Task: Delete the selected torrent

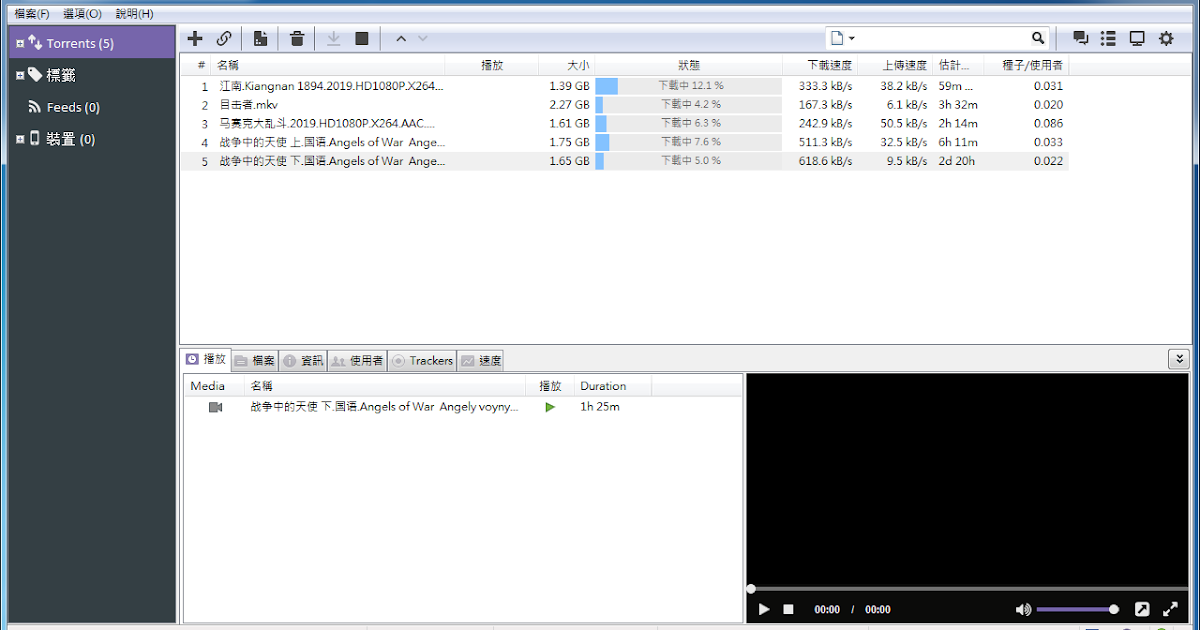Action: (296, 38)
